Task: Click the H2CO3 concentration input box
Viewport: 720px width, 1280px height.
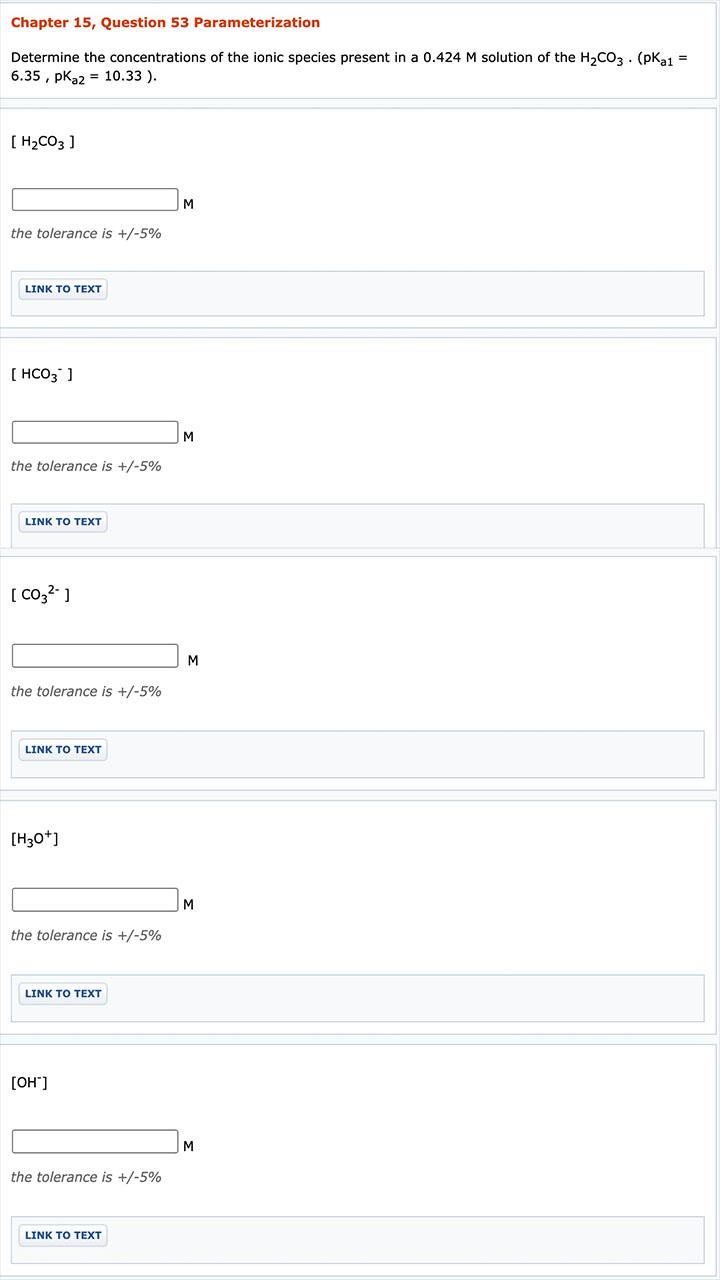Action: tap(94, 198)
